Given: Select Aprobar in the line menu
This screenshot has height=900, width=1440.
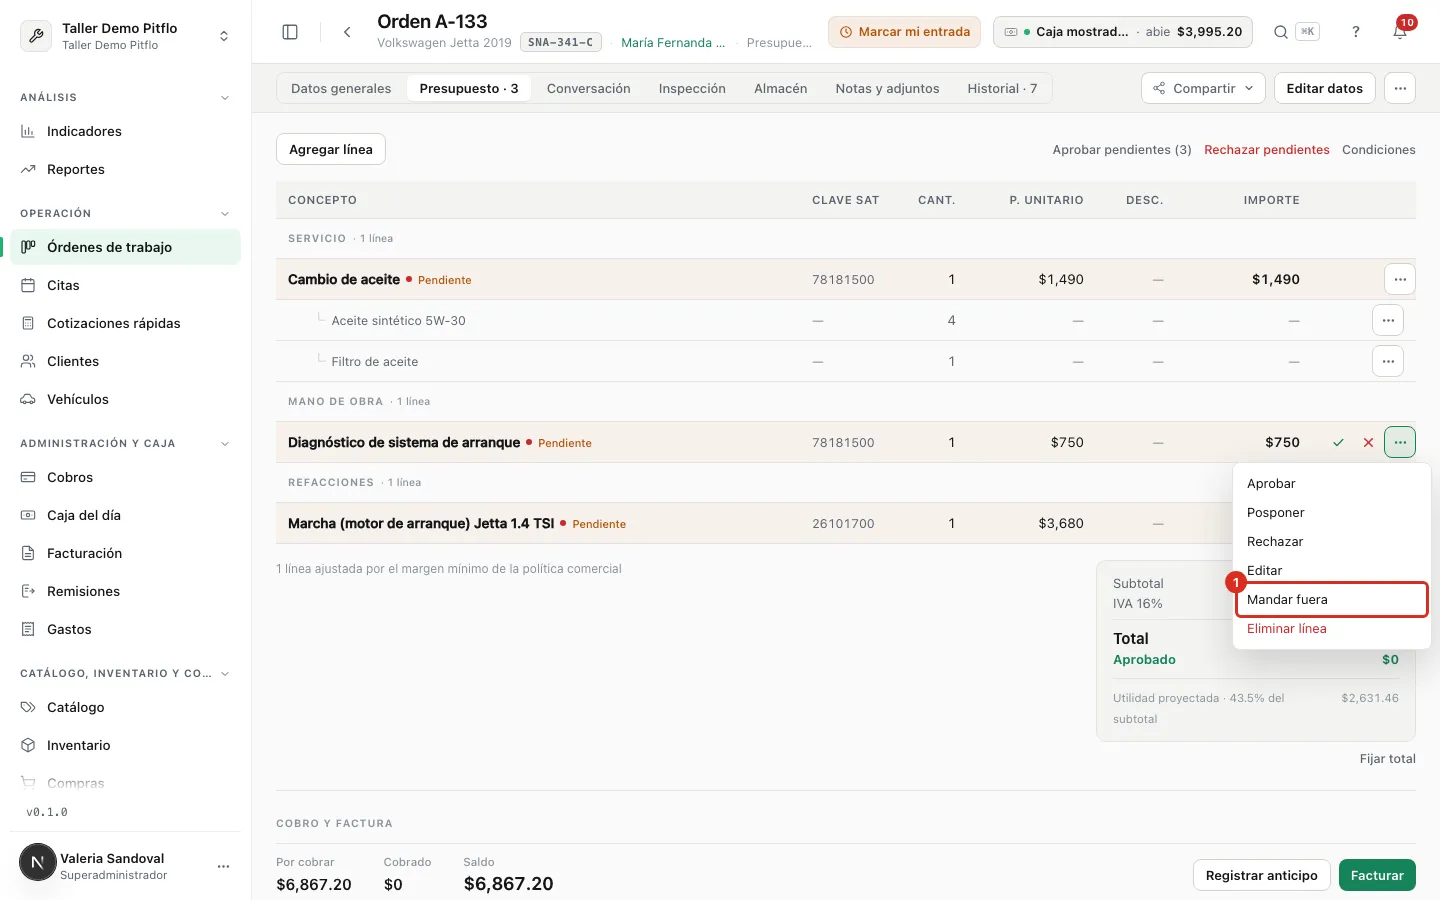Looking at the screenshot, I should click(x=1331, y=484).
